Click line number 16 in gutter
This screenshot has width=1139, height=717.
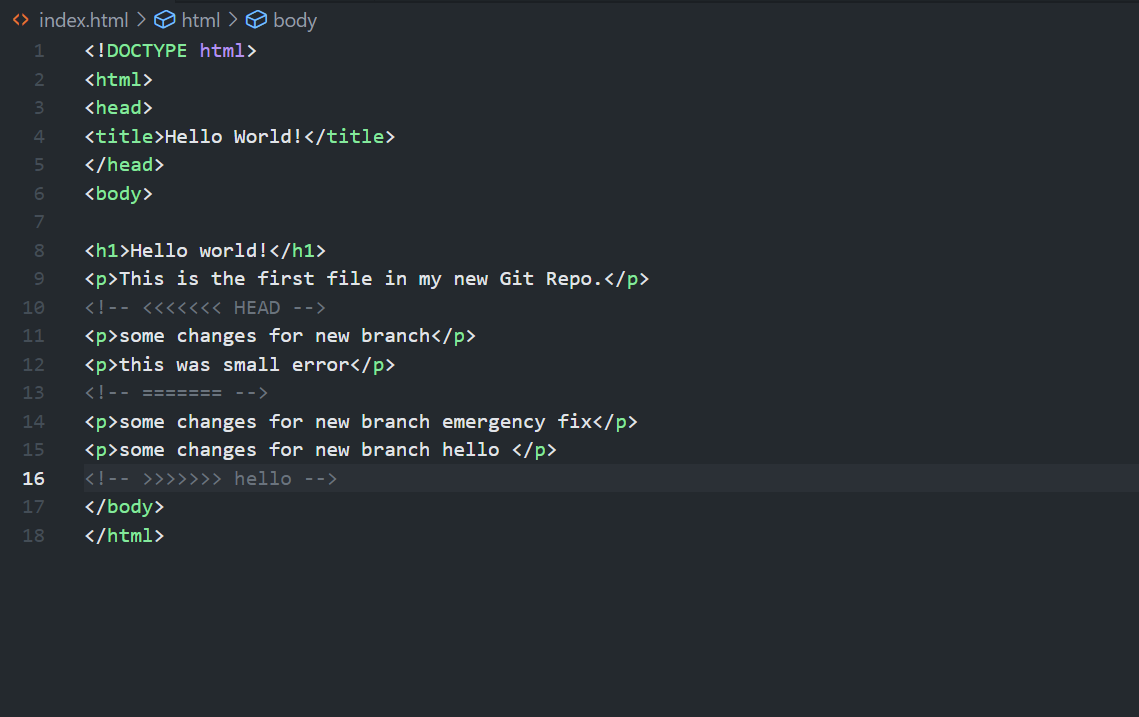[33, 479]
